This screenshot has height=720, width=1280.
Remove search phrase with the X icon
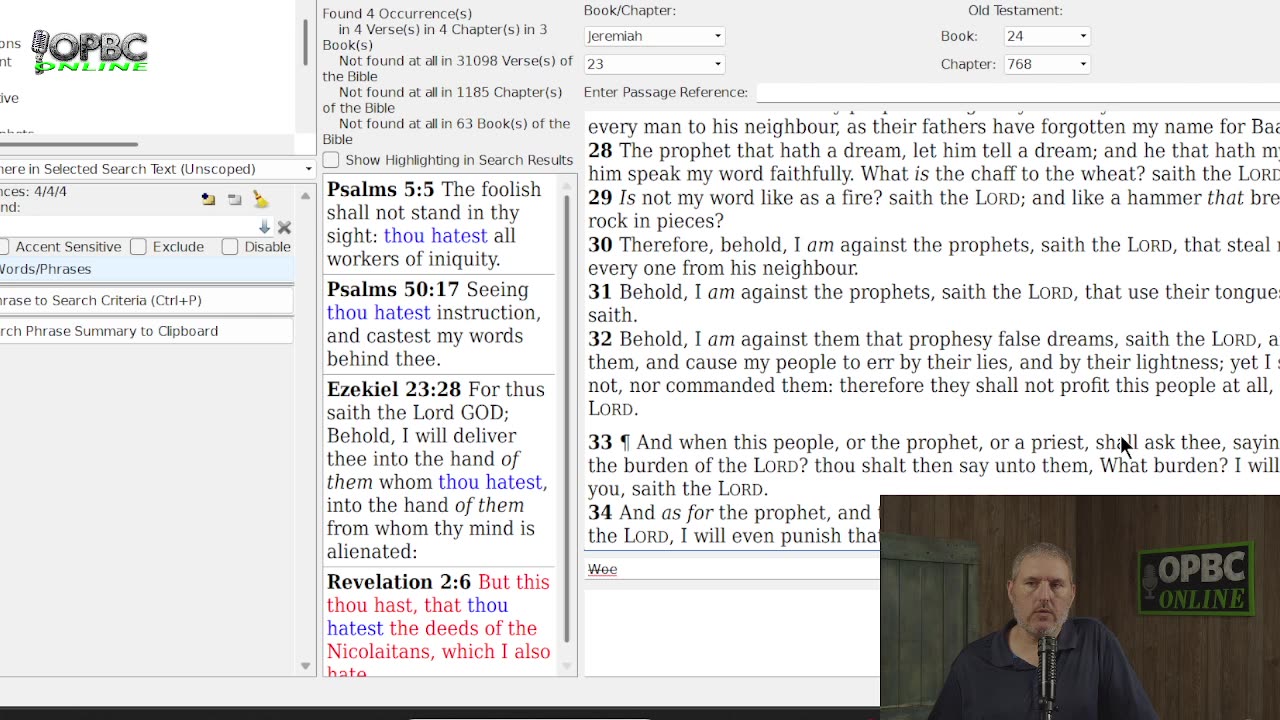pos(284,227)
